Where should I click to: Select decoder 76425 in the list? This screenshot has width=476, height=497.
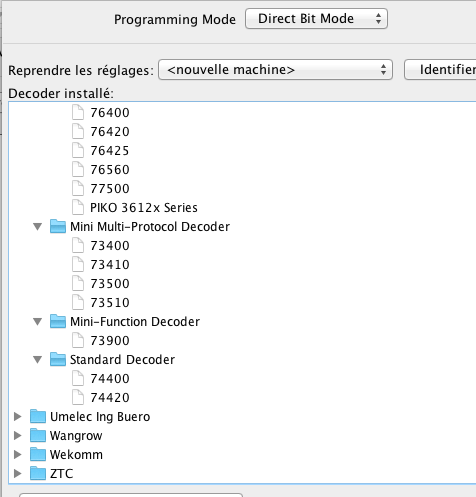point(110,151)
